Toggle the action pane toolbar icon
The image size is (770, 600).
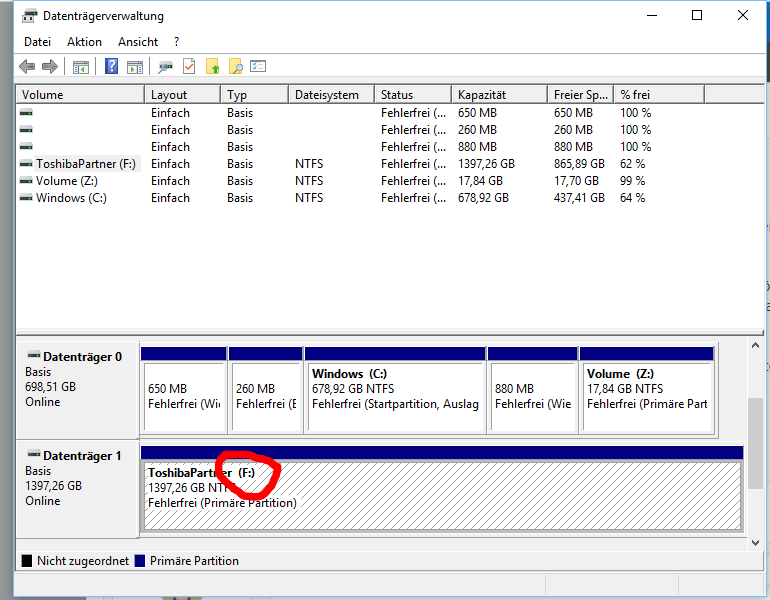point(135,67)
